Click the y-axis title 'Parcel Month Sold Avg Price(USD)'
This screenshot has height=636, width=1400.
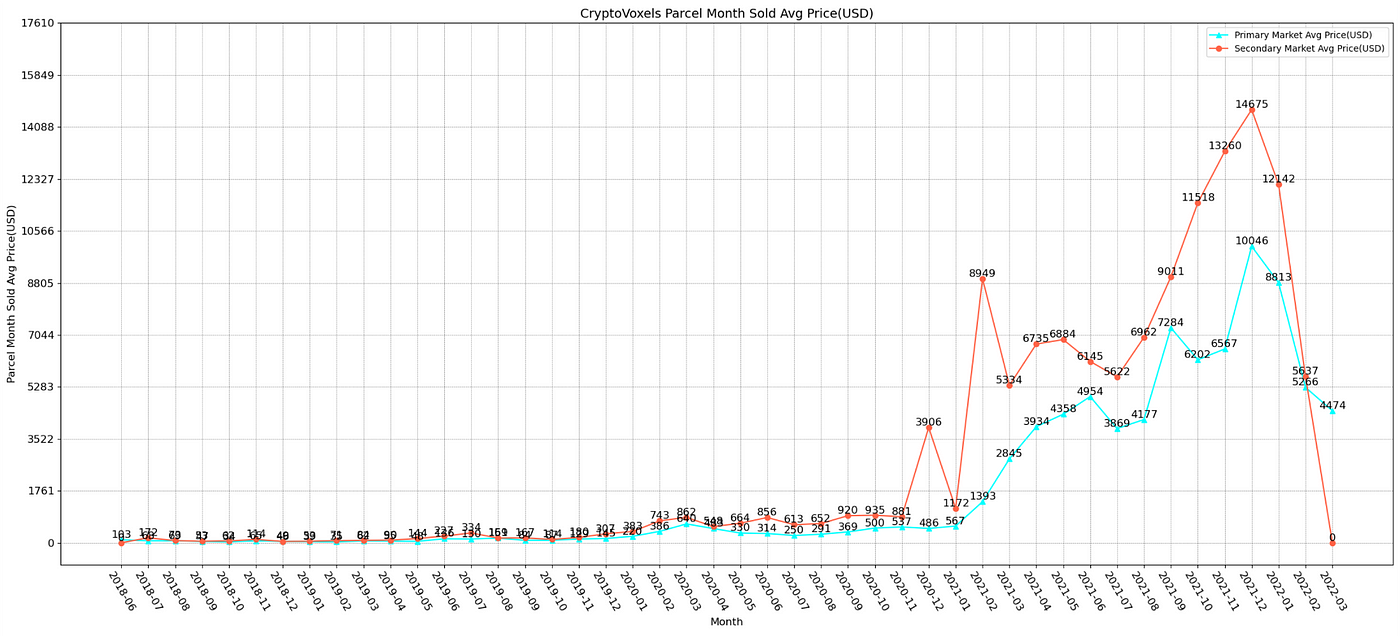pos(11,294)
